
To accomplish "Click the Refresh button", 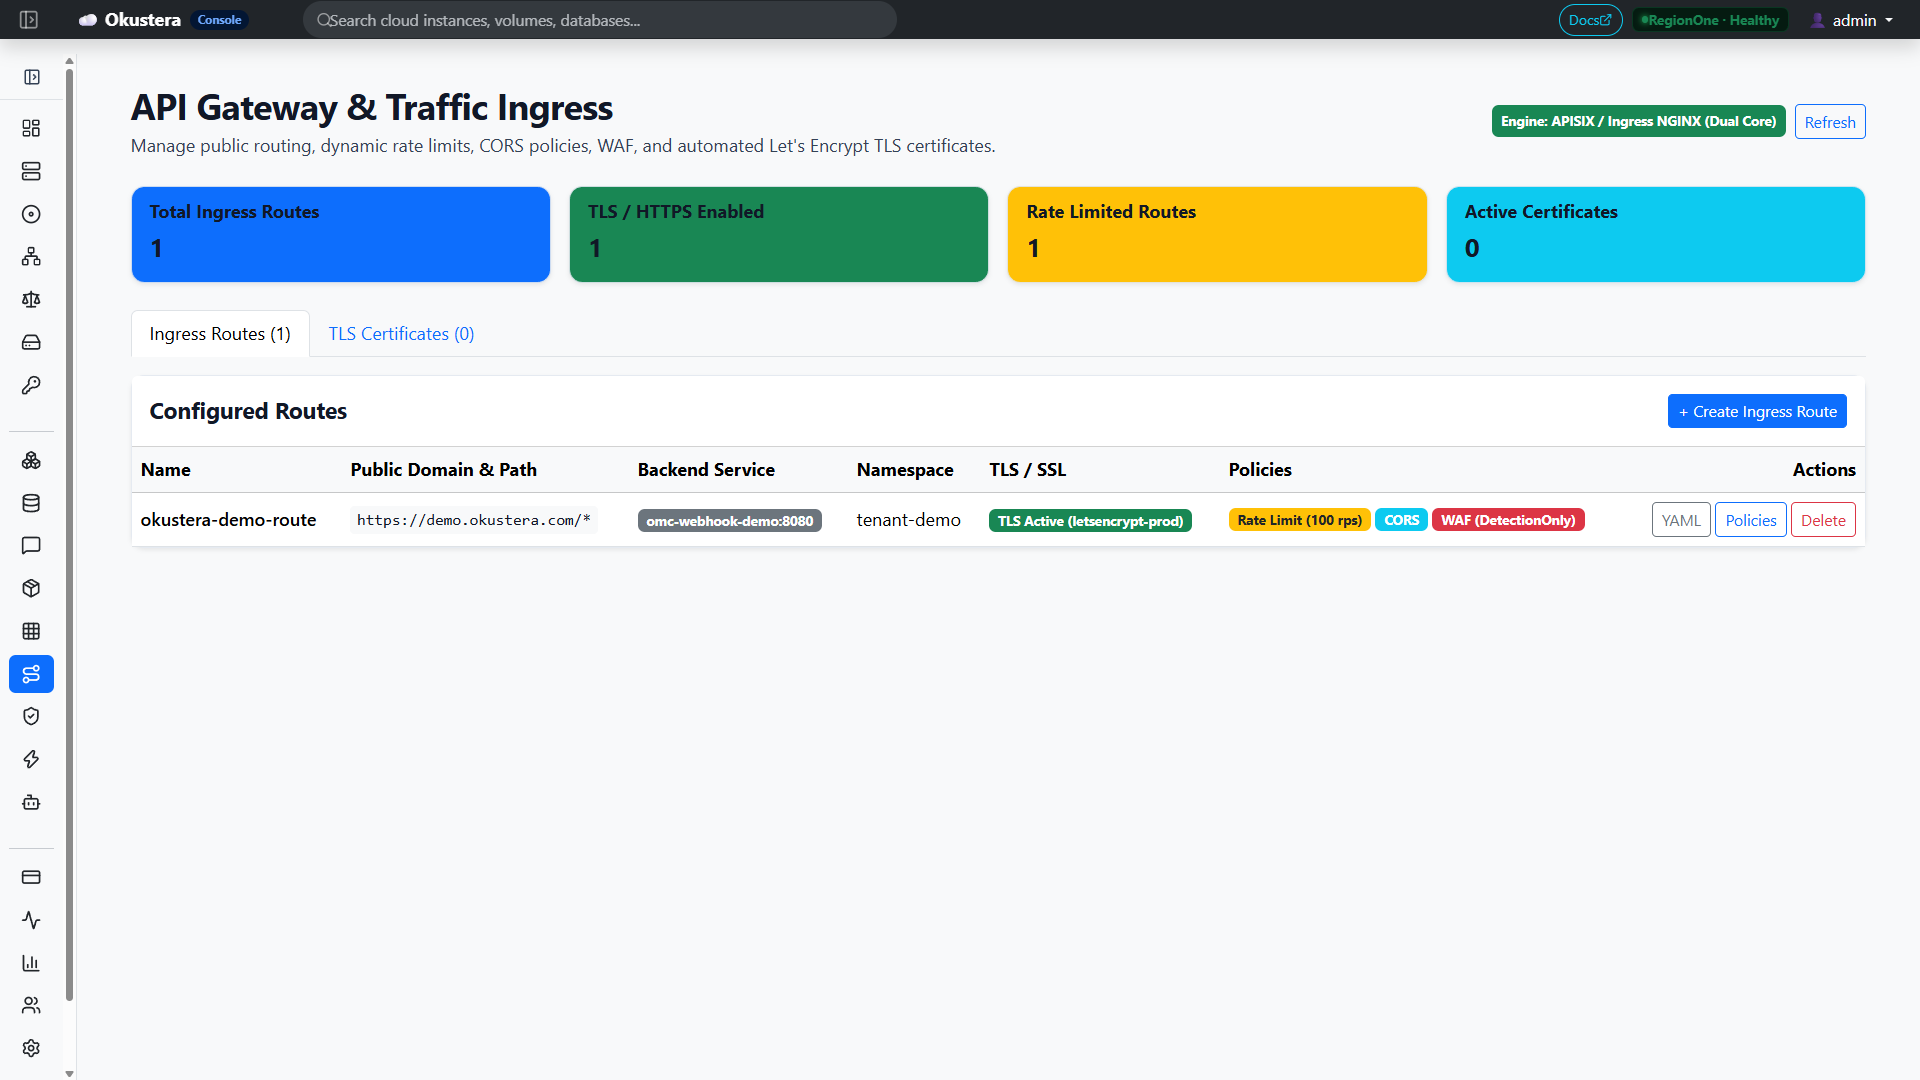I will [1830, 122].
